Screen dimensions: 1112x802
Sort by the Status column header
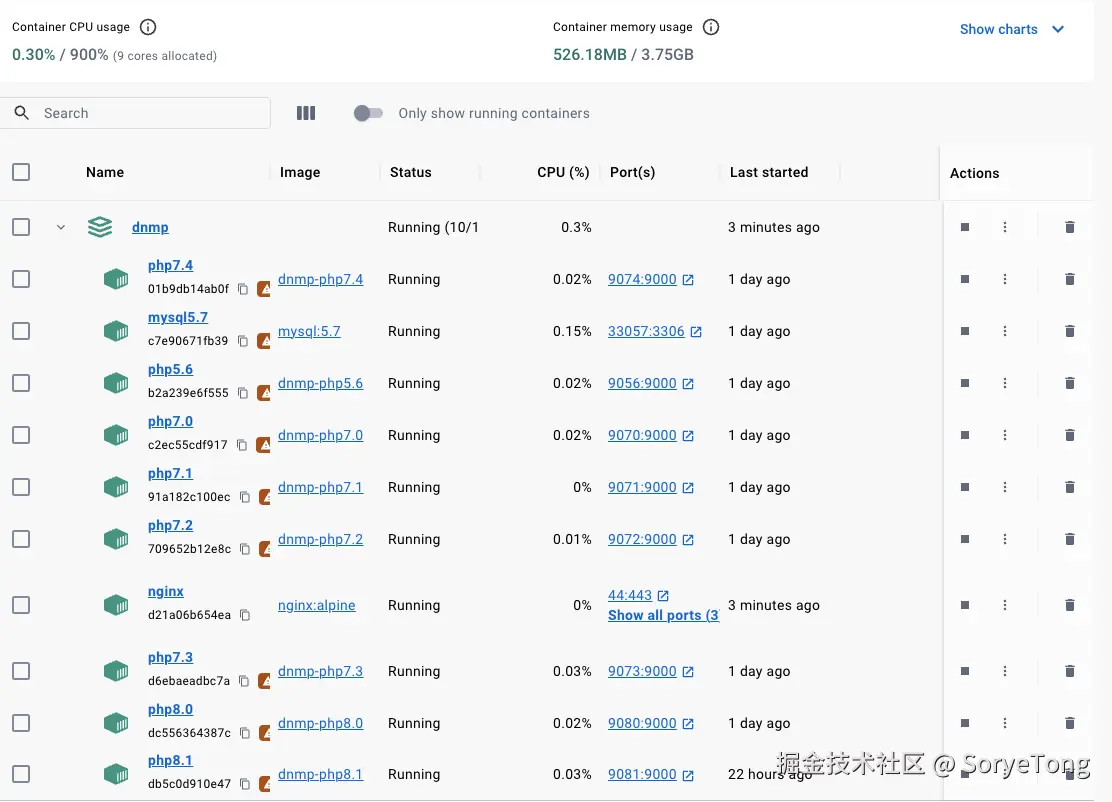coord(411,172)
